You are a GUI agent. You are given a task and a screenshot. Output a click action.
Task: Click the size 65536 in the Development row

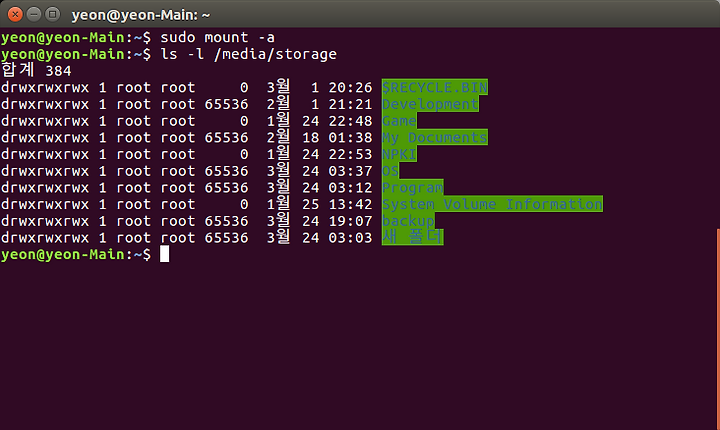pyautogui.click(x=226, y=104)
